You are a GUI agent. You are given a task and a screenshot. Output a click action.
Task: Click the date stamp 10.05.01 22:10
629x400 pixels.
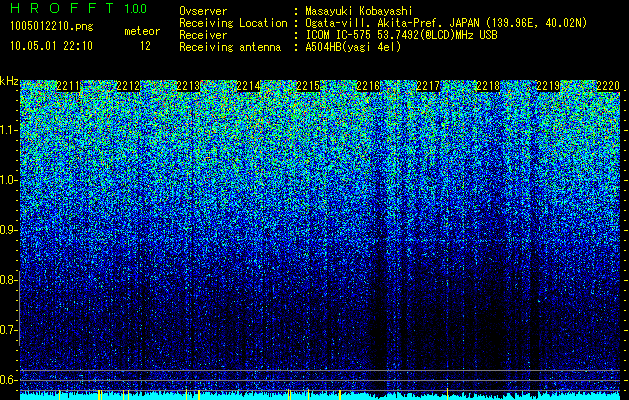click(52, 46)
